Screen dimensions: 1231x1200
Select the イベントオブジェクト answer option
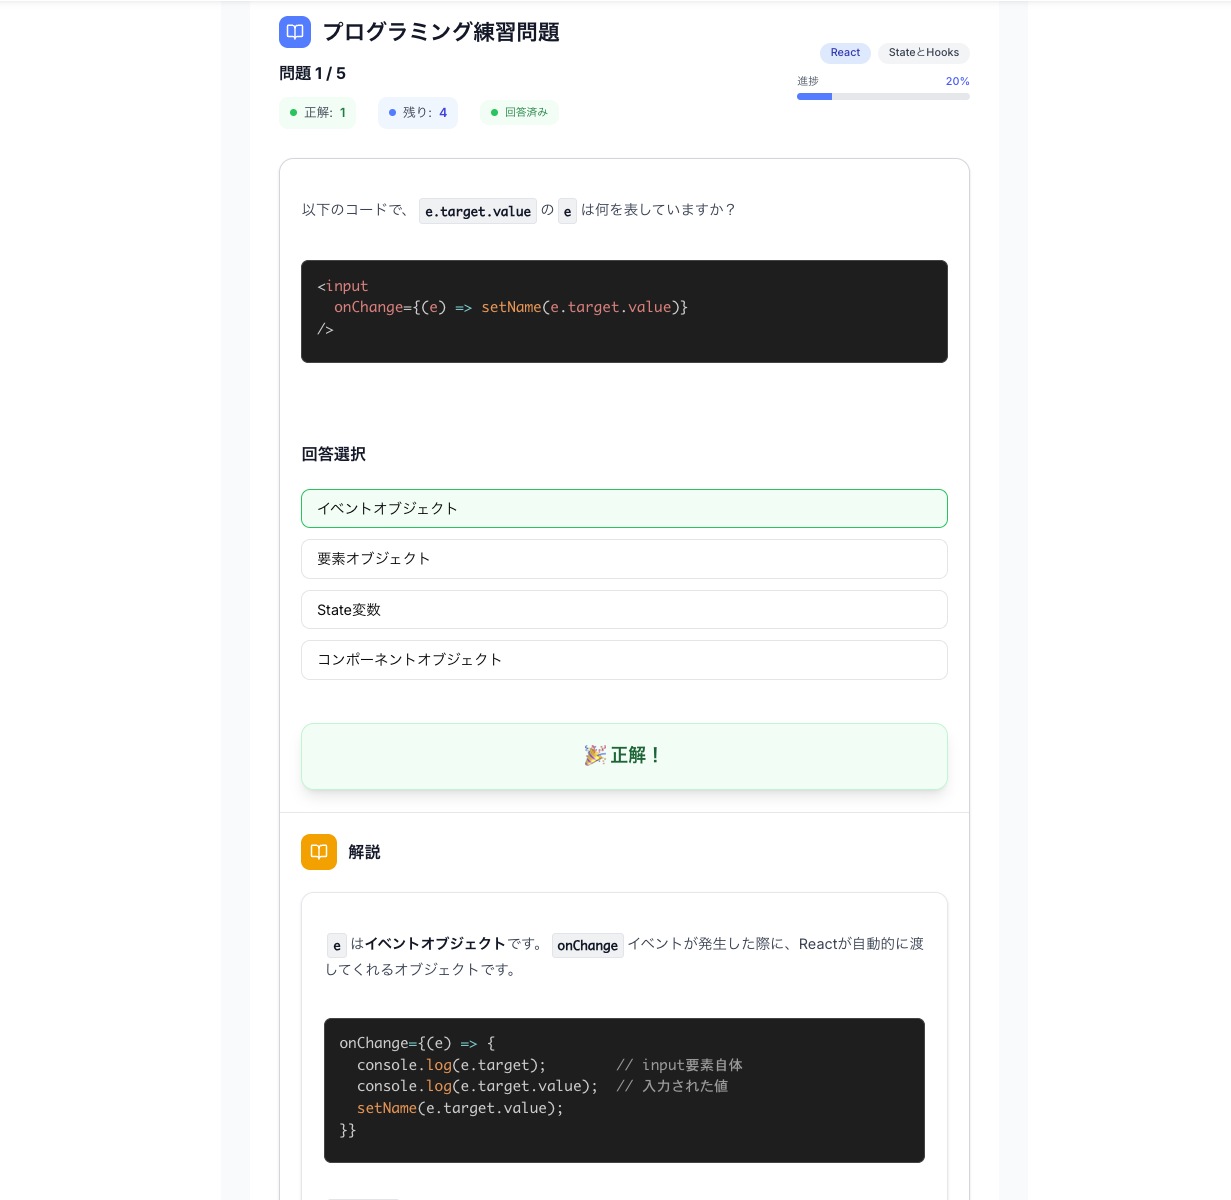point(624,508)
